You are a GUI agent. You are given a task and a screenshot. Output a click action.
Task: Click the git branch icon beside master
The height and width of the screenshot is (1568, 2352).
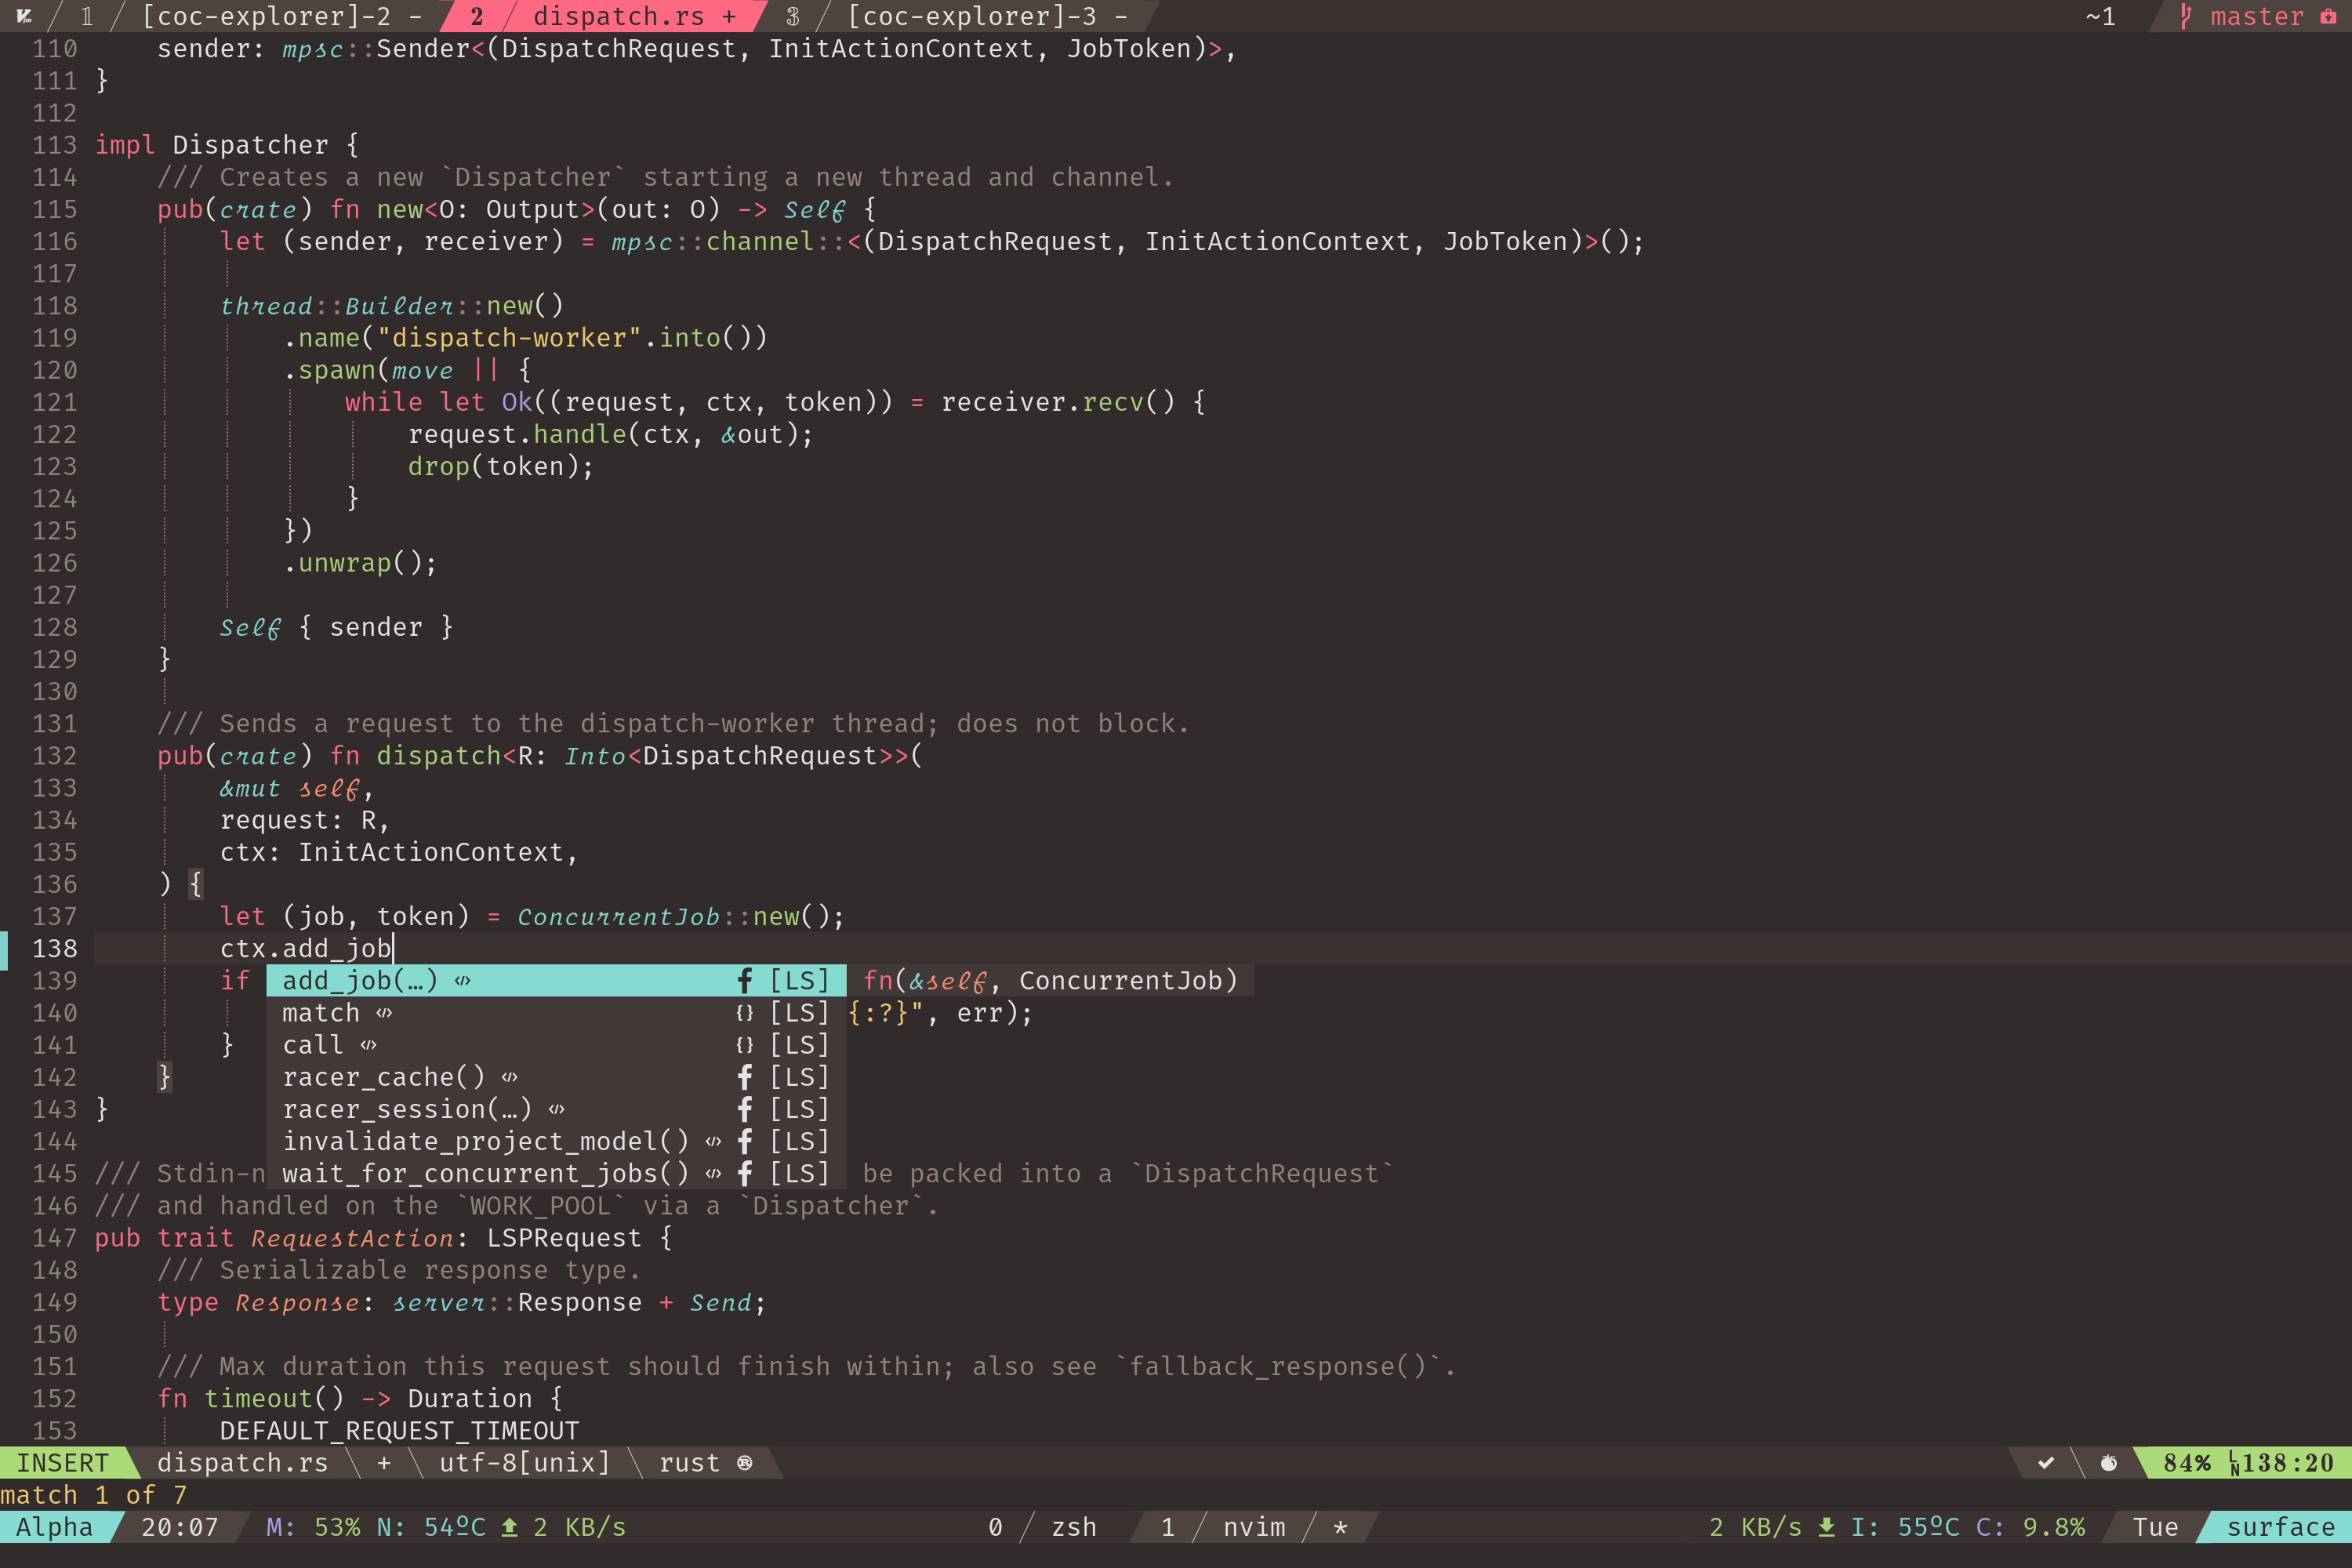(2186, 16)
